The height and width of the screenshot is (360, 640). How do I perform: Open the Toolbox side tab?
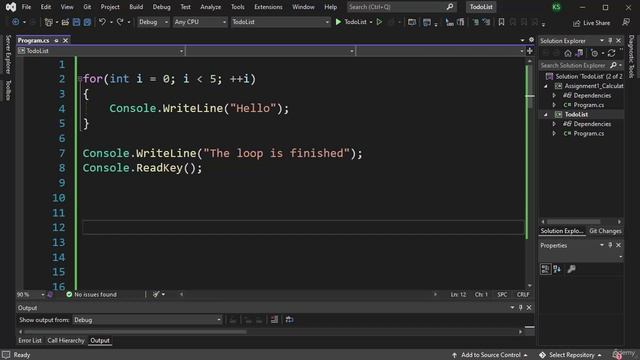pyautogui.click(x=8, y=90)
